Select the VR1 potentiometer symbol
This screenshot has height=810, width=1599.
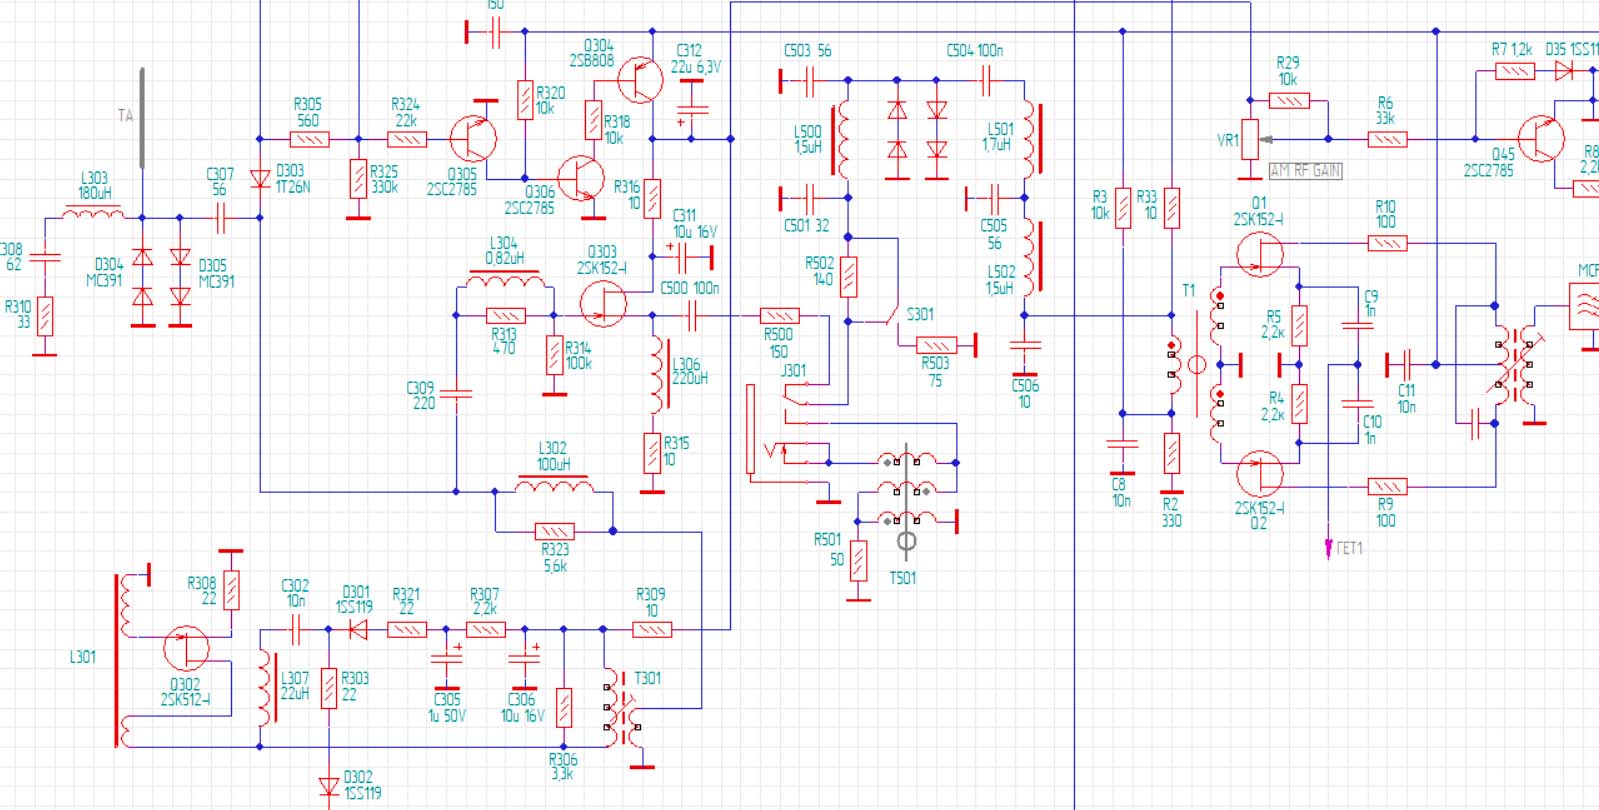coord(1250,140)
